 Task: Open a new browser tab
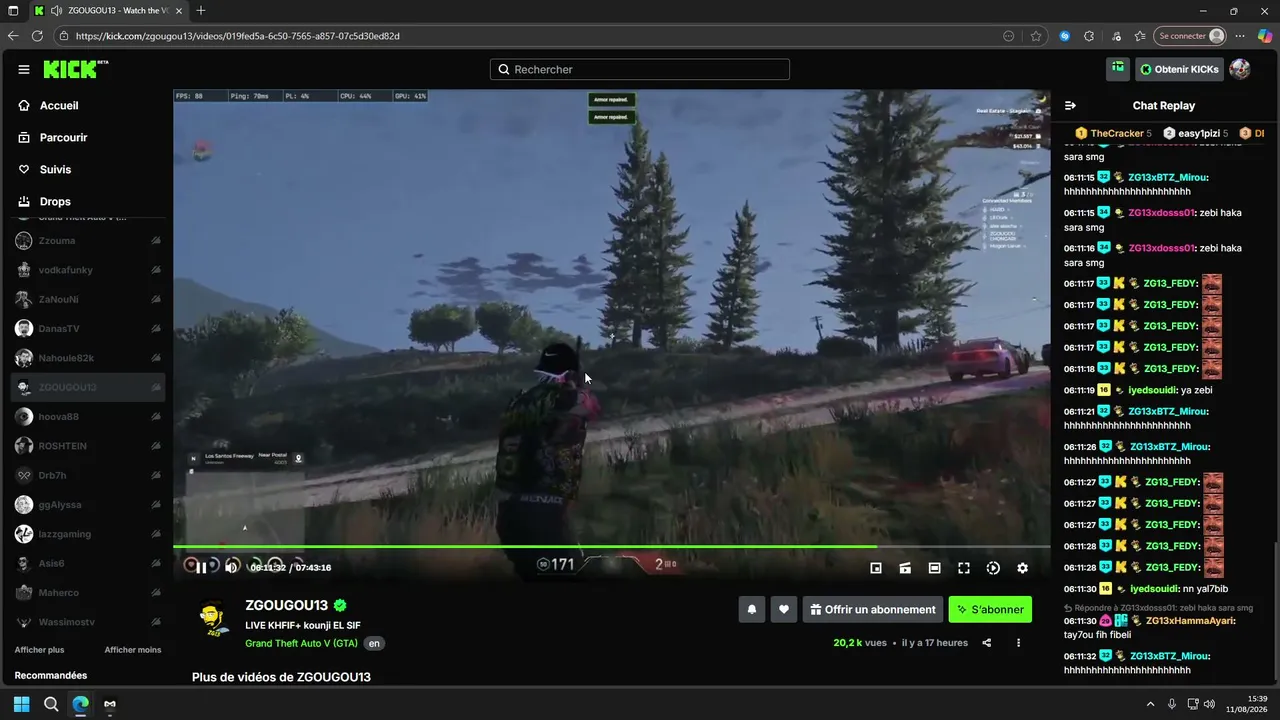coord(201,11)
